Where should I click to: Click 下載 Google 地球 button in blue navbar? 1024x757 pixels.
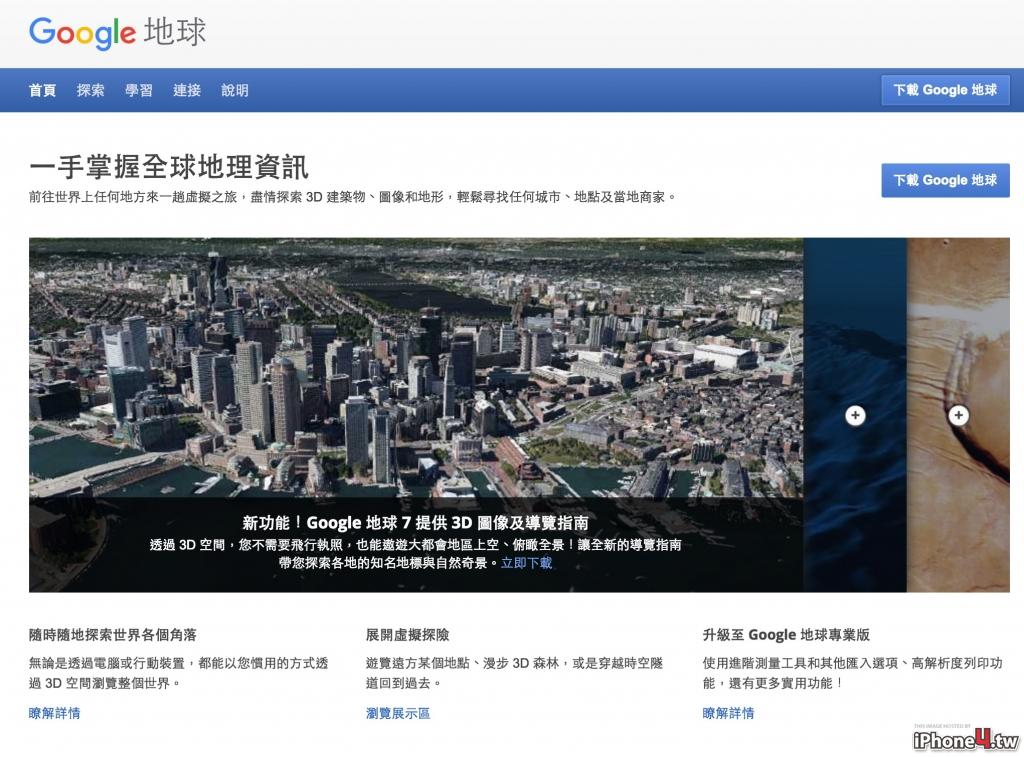point(945,90)
